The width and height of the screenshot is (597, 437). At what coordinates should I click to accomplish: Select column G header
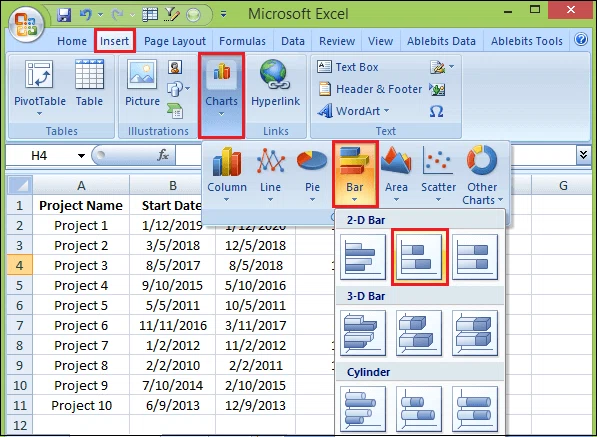(x=563, y=185)
